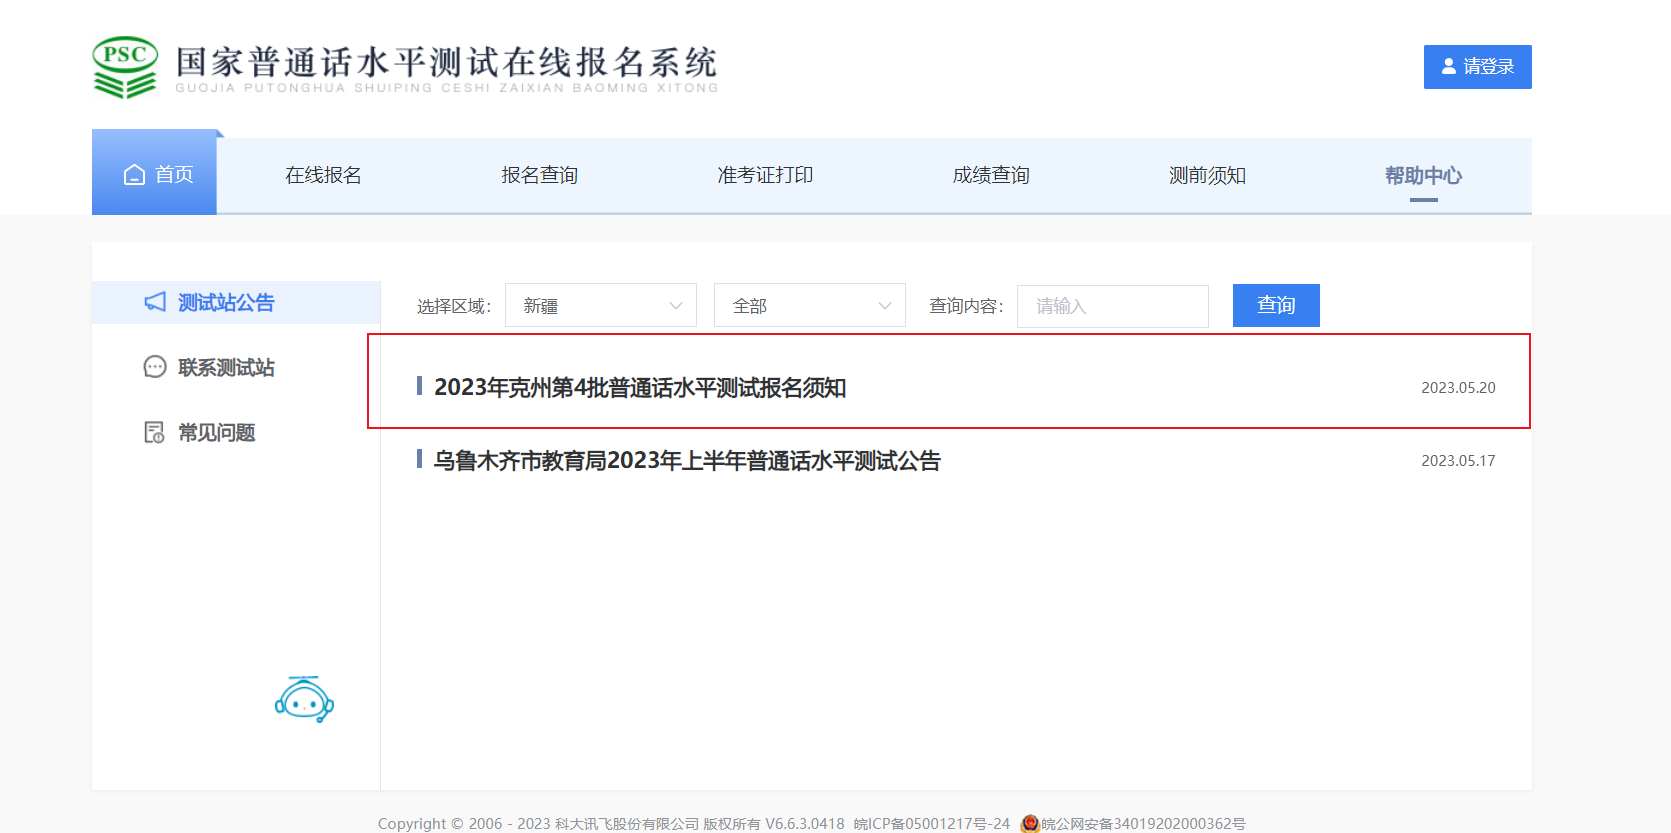Click the robot customer service assistant icon
Viewport: 1671px width, 833px height.
click(304, 700)
